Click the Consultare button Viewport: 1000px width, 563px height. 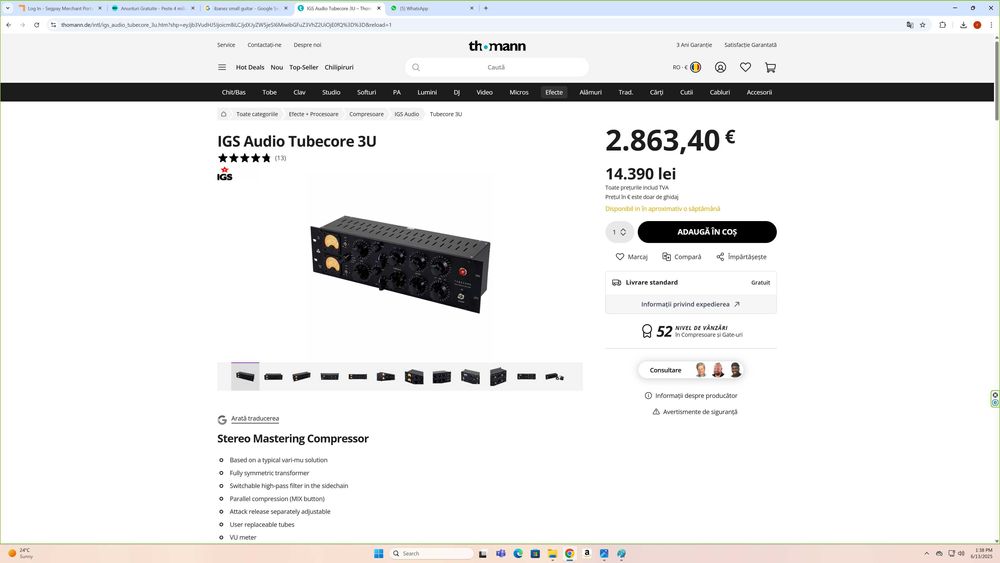point(691,370)
